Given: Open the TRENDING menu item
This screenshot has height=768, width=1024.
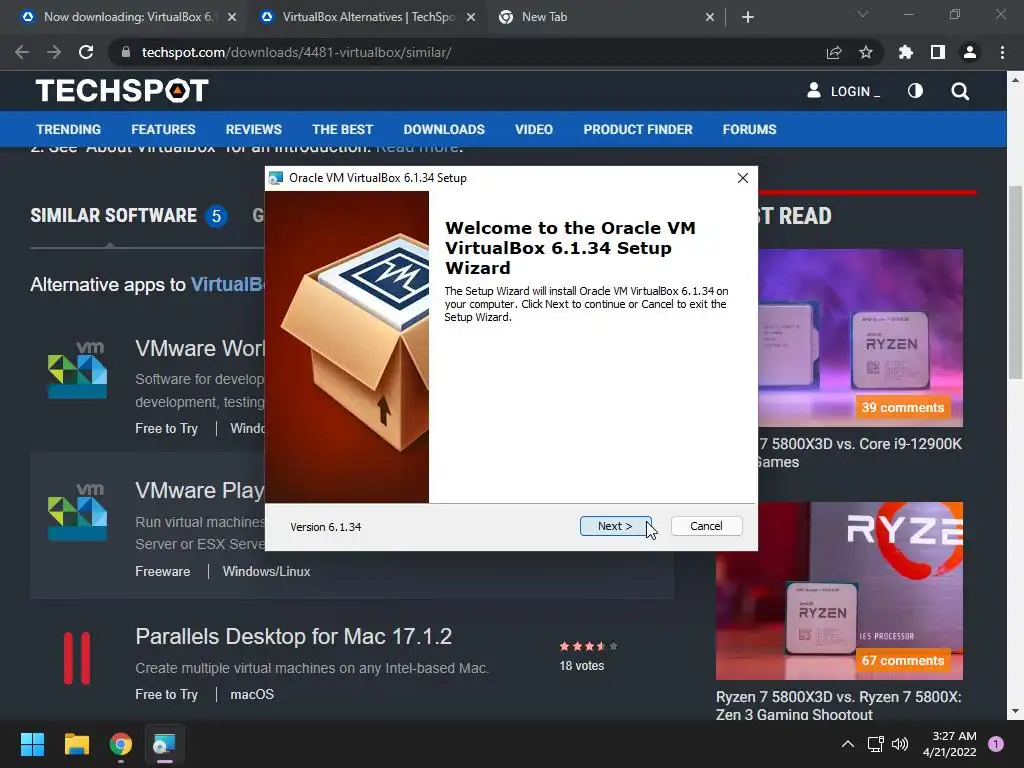Looking at the screenshot, I should (x=69, y=129).
